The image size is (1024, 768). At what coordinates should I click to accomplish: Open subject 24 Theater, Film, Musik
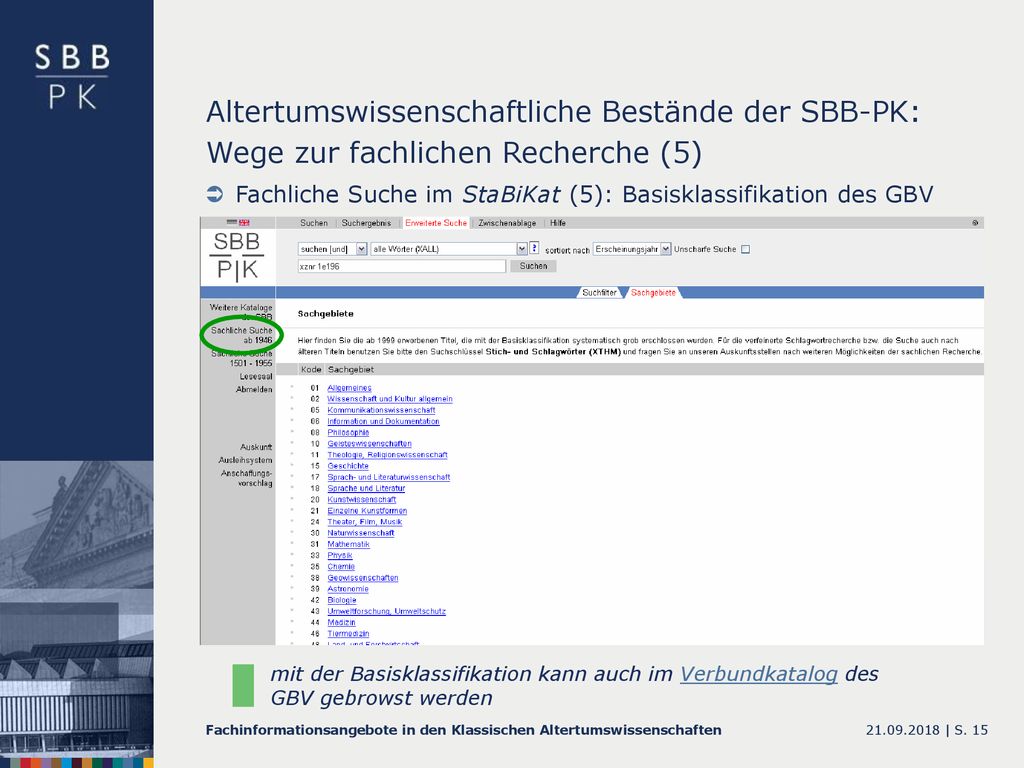click(x=364, y=522)
